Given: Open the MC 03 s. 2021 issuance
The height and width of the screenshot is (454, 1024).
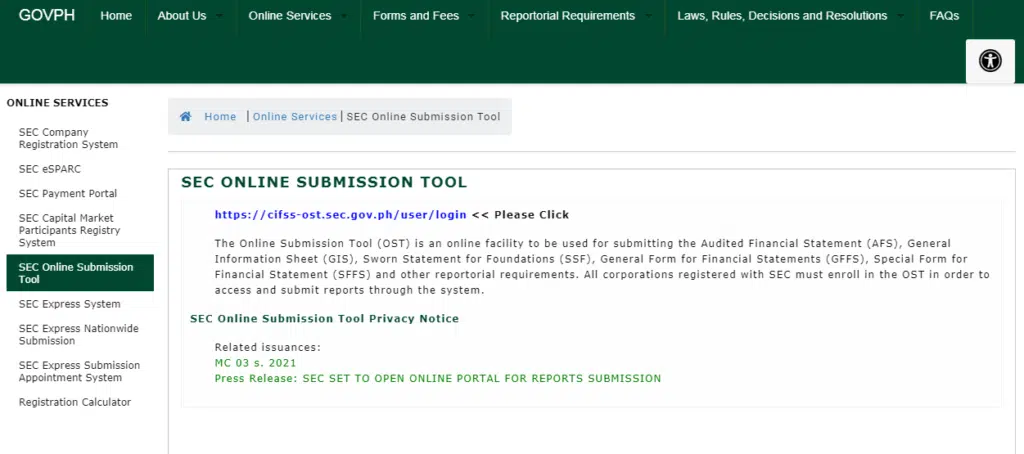Looking at the screenshot, I should point(255,363).
